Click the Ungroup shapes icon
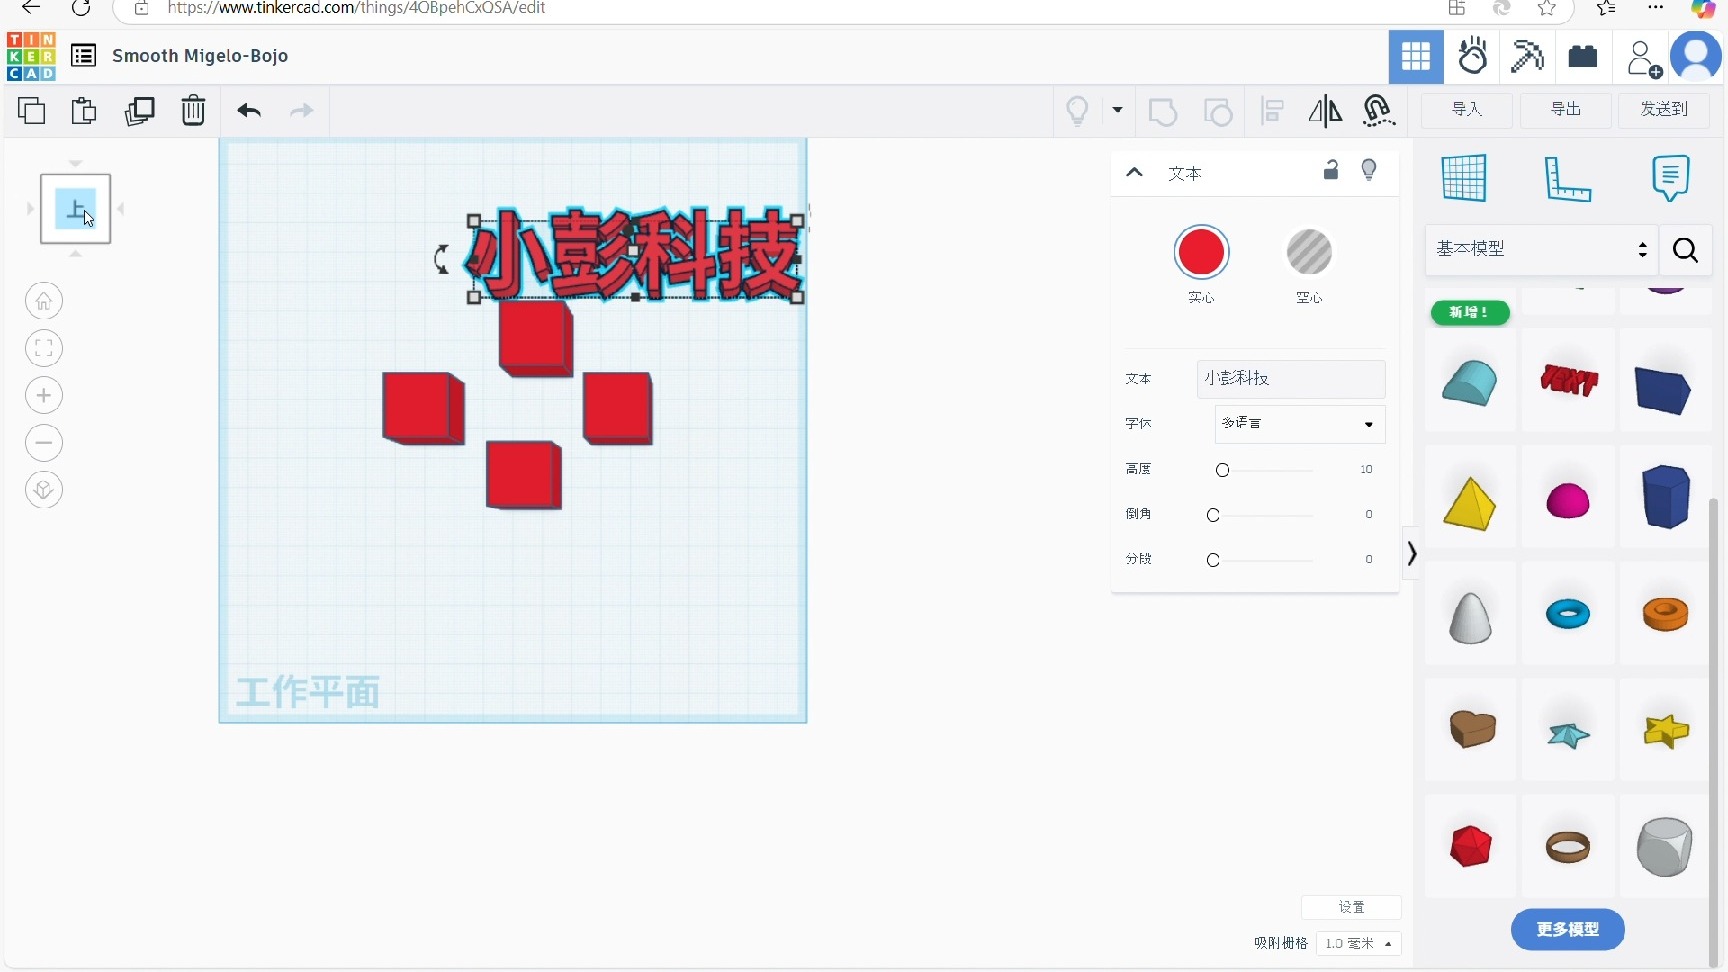The width and height of the screenshot is (1728, 972). tap(1219, 111)
